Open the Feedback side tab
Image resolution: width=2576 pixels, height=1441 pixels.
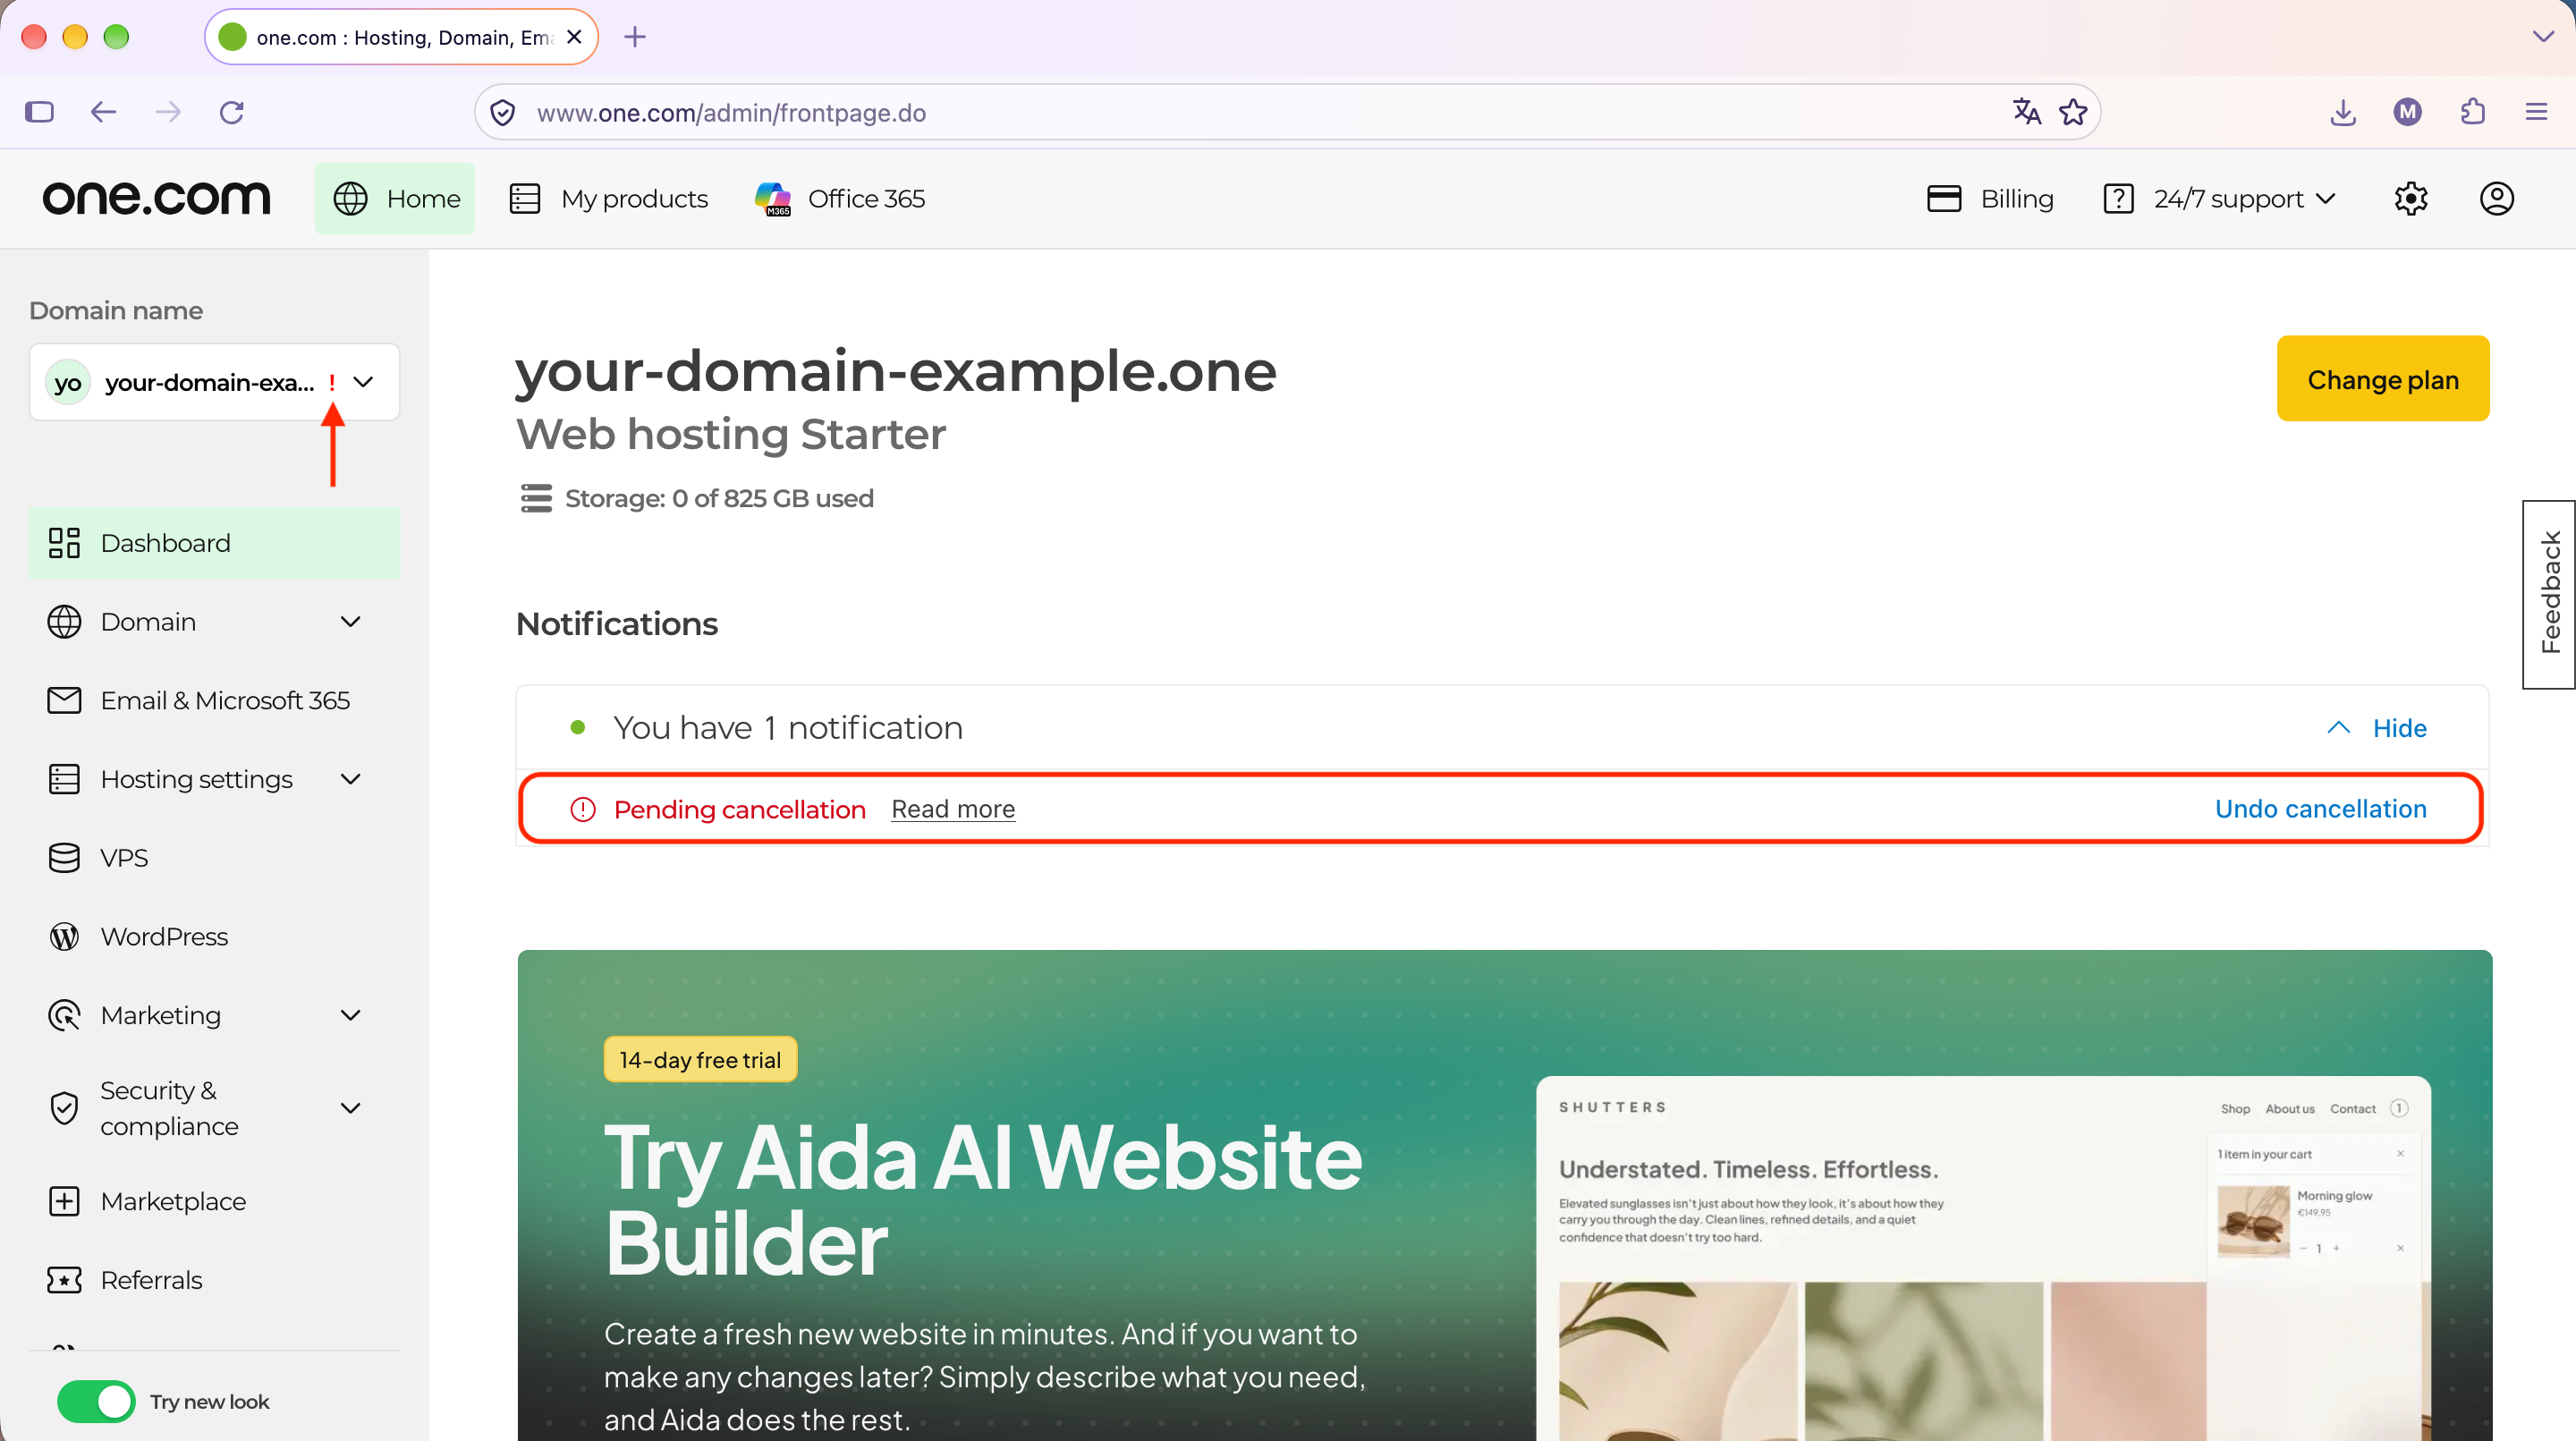(x=2549, y=593)
